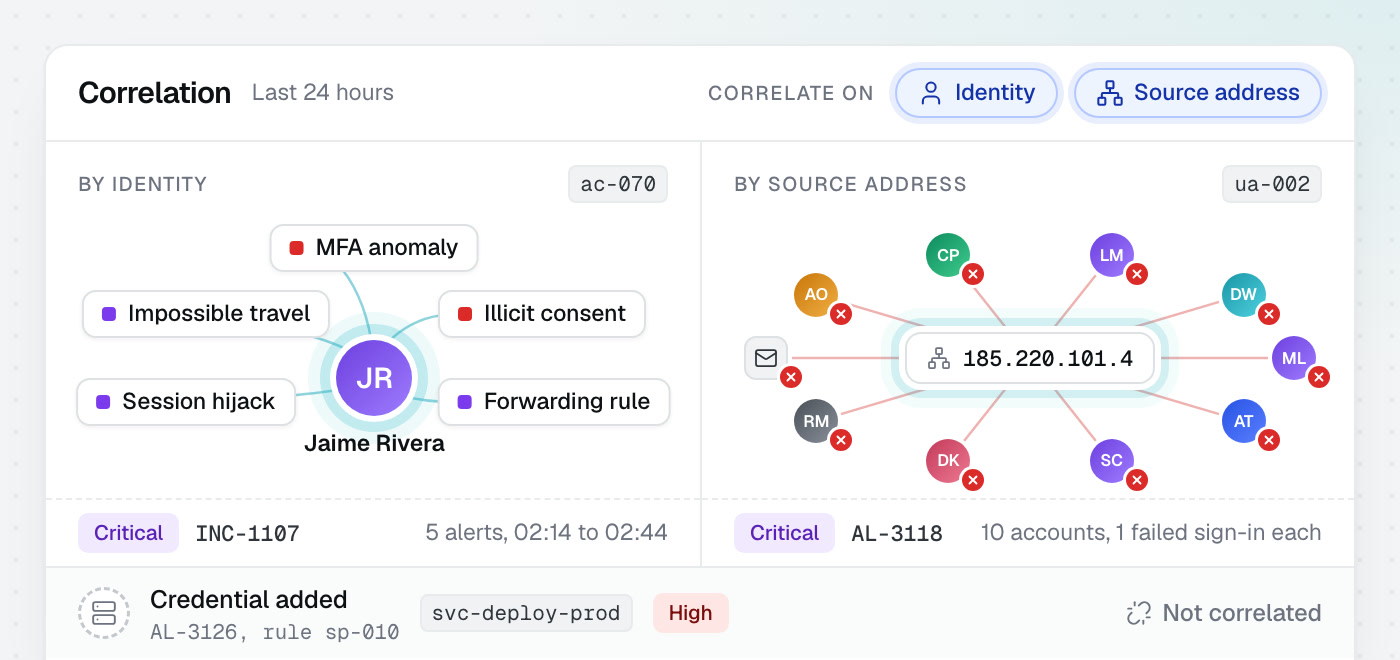Click failed sign-in badge on SC
This screenshot has width=1400, height=660.
coord(1136,480)
